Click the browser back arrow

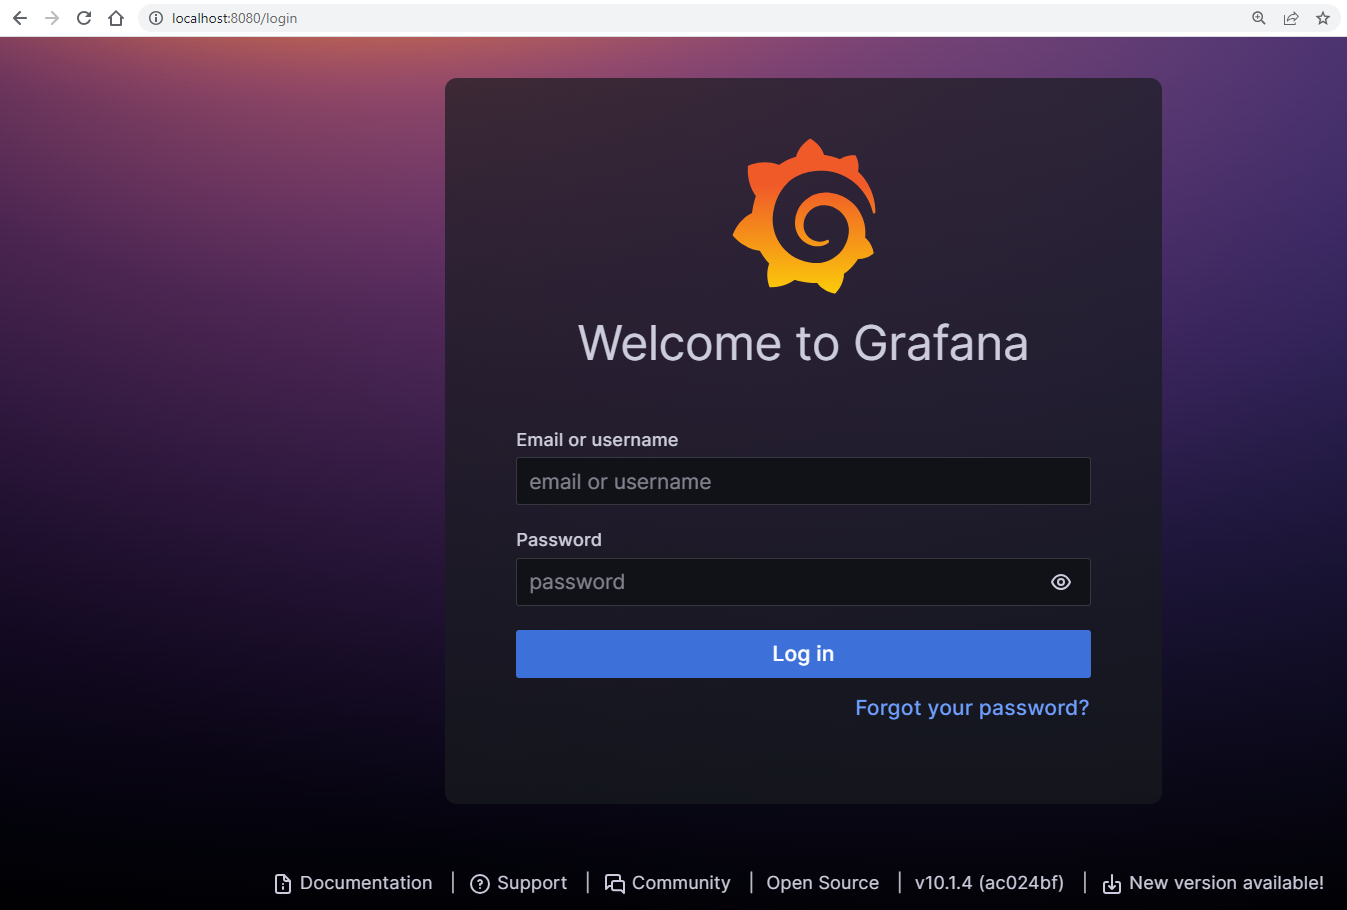click(20, 18)
